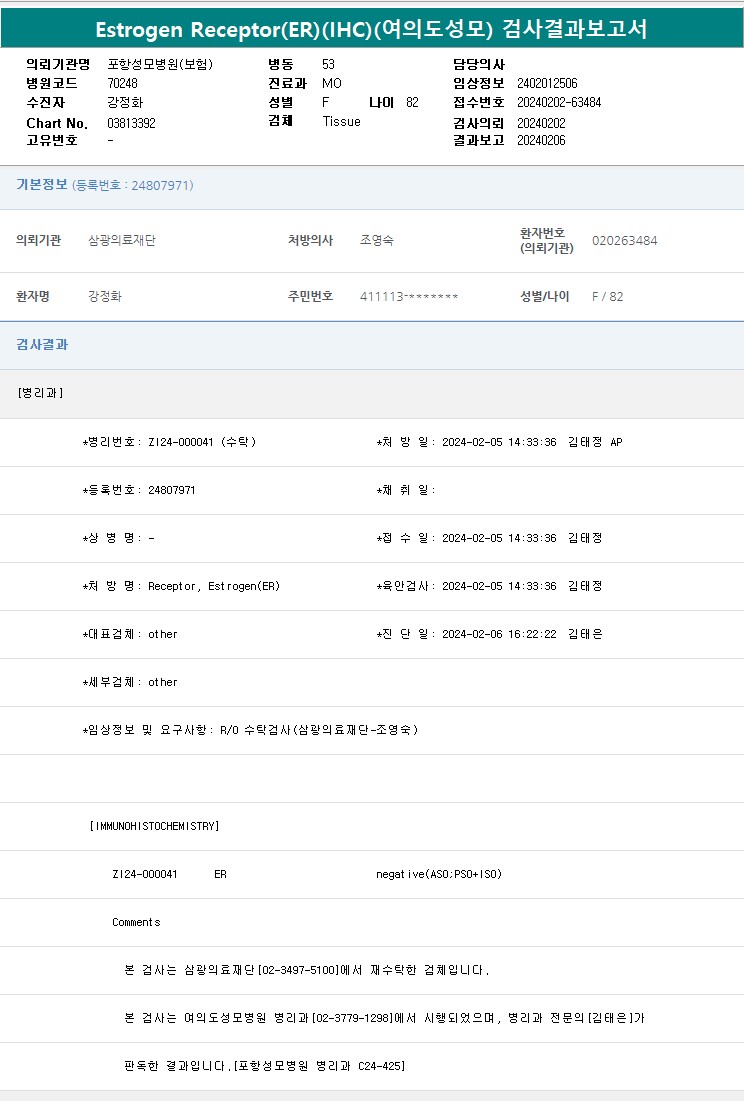The image size is (744, 1101).
Task: Click the hospital code value 70248
Action: pos(122,83)
